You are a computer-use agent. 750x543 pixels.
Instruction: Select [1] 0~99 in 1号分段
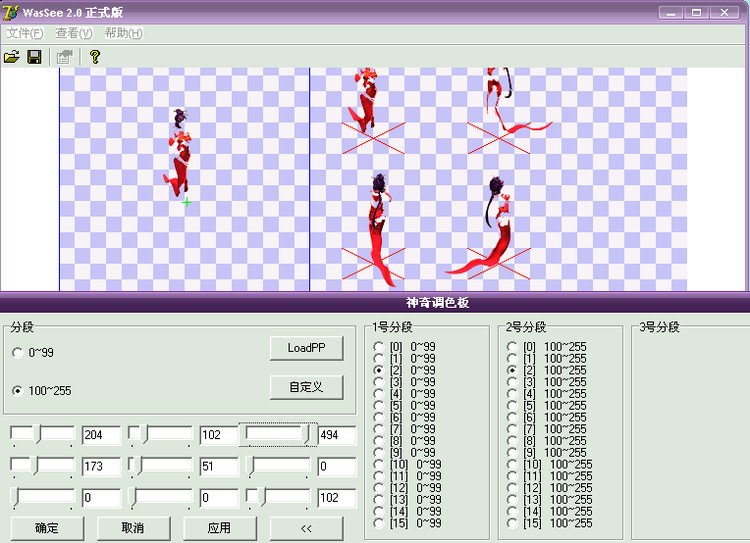click(x=405, y=358)
